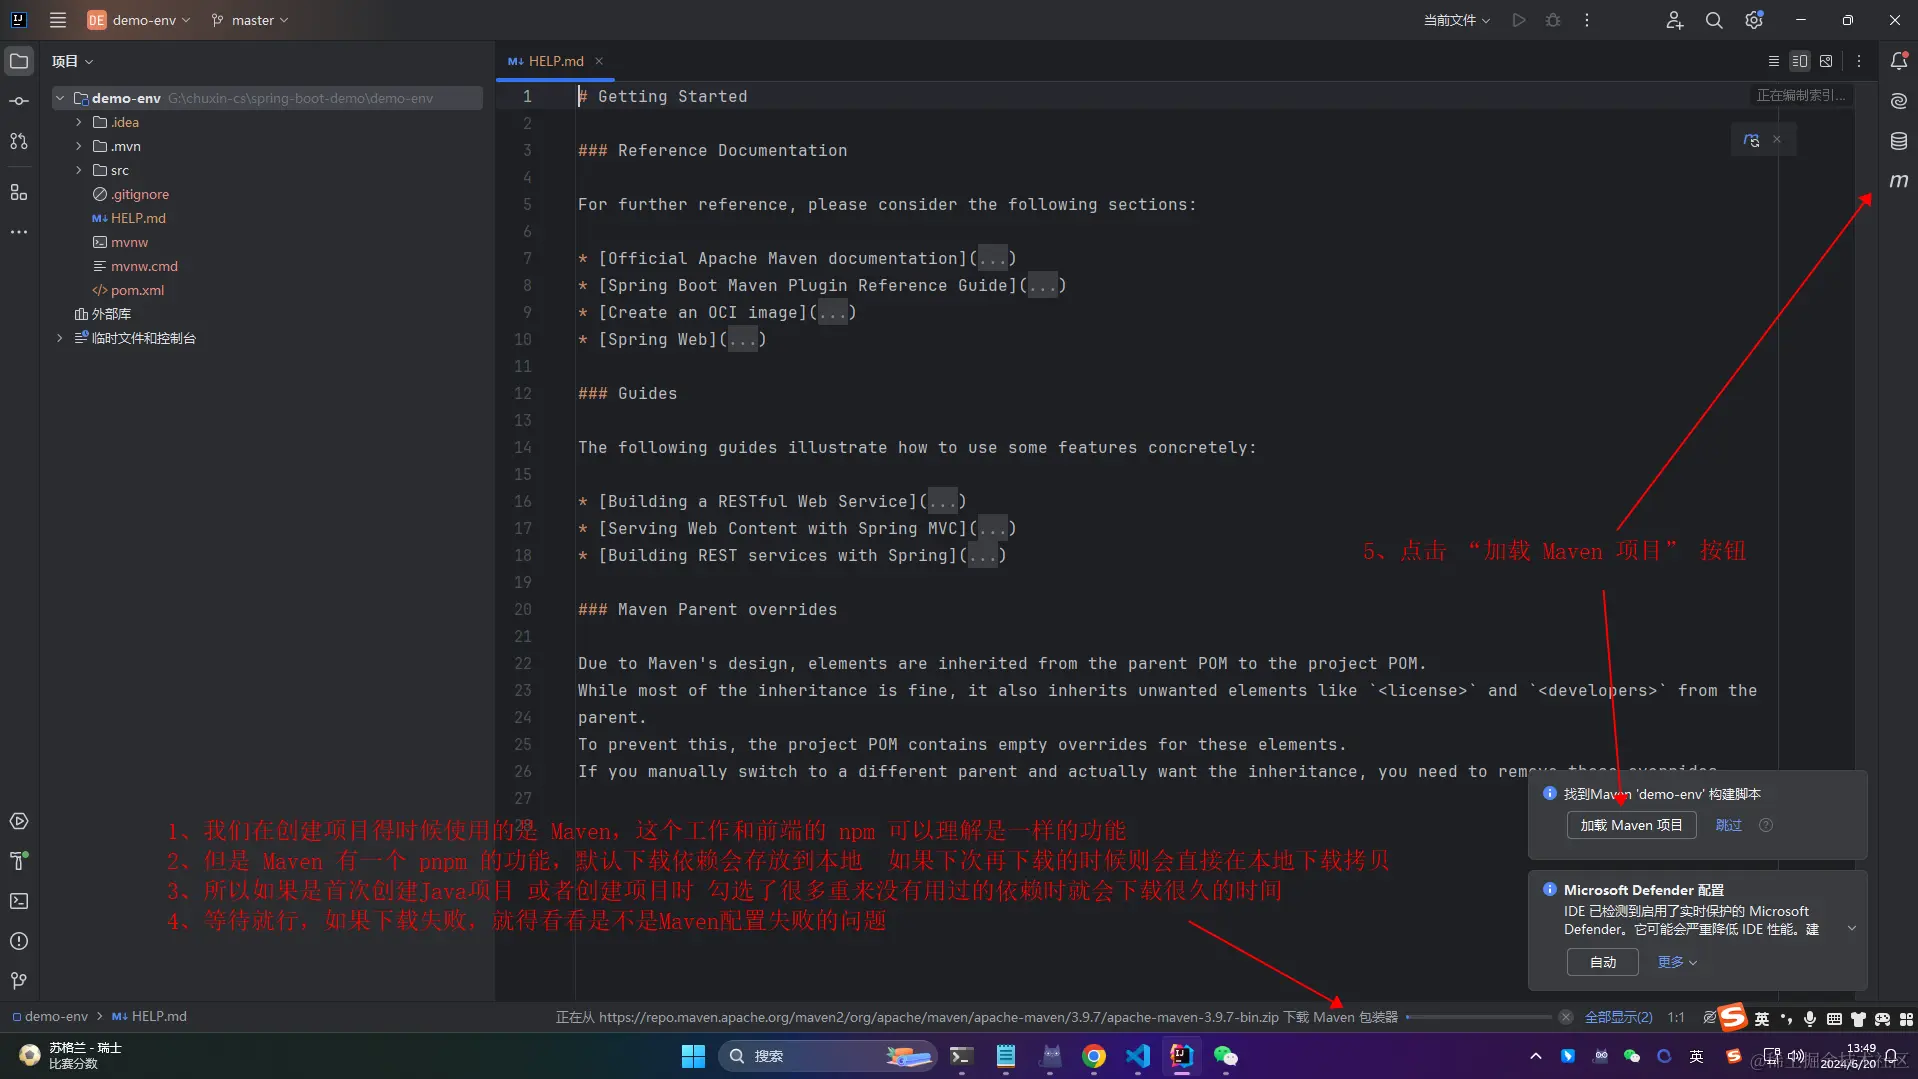This screenshot has height=1079, width=1918.
Task: Open the main hamburger menu
Action: point(58,20)
